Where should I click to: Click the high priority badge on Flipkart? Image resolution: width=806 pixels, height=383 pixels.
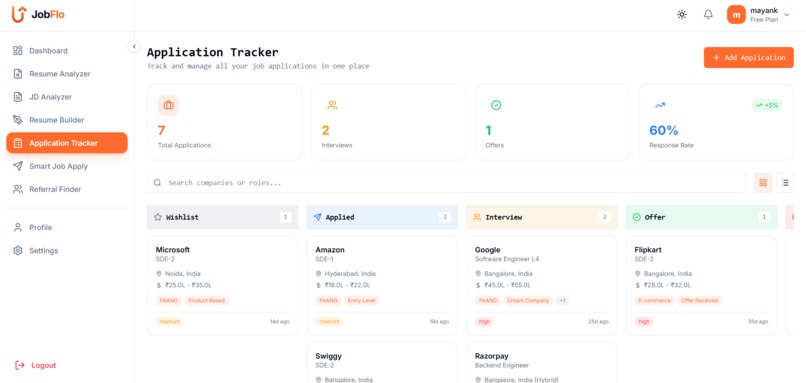(x=644, y=321)
